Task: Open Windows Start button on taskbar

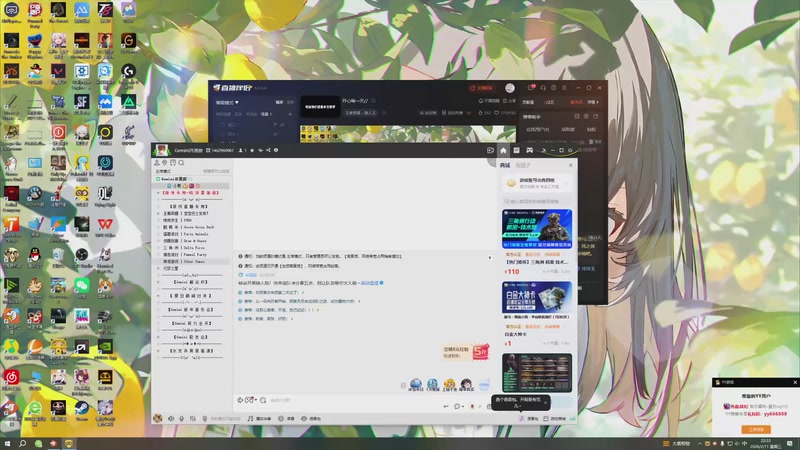Action: coord(7,444)
